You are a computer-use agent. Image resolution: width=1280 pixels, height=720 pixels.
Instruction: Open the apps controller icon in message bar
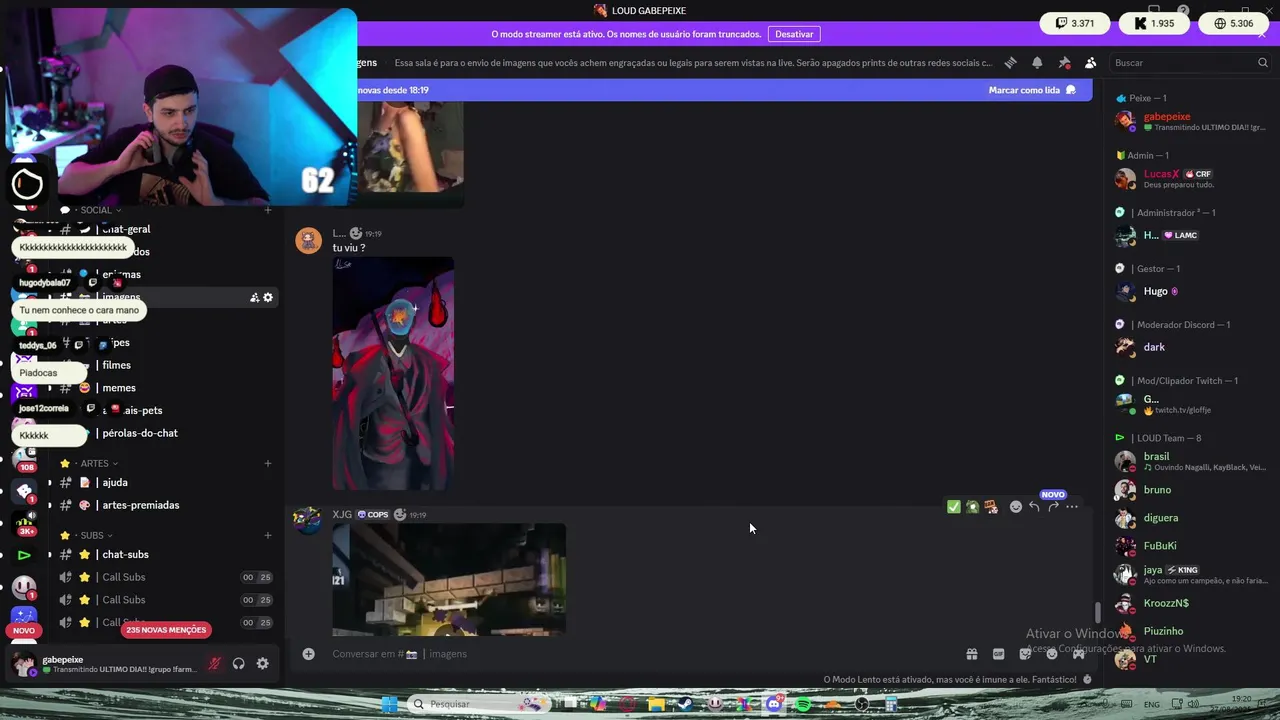(1079, 654)
